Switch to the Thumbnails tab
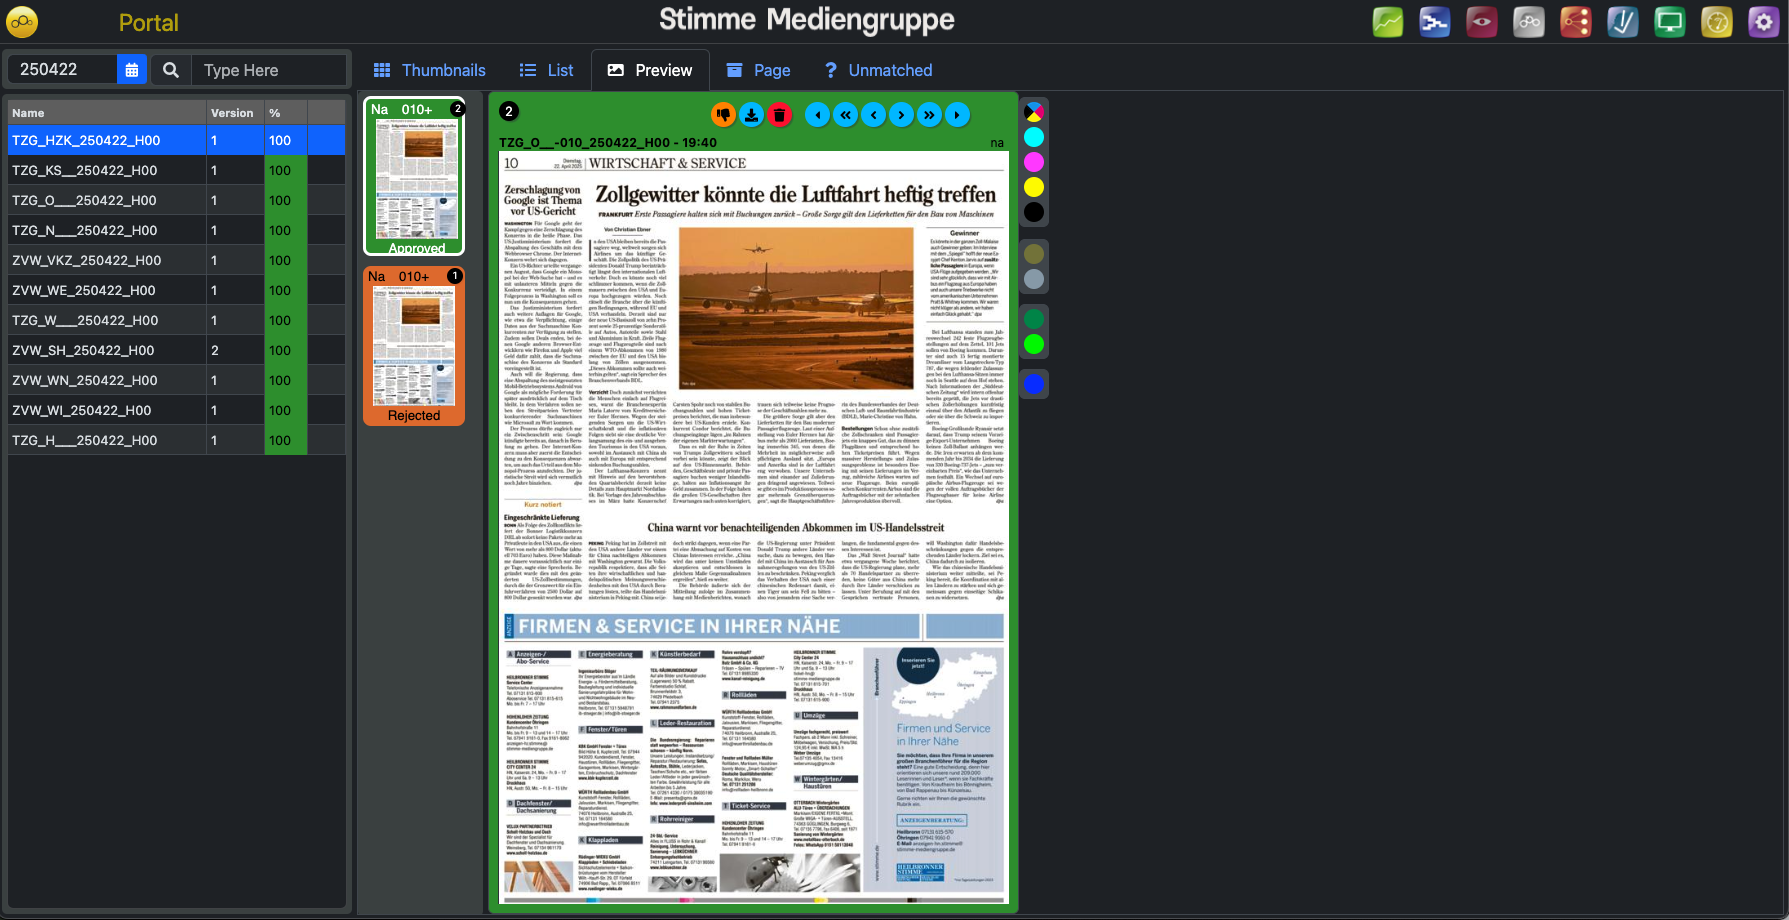This screenshot has height=920, width=1789. pyautogui.click(x=429, y=70)
